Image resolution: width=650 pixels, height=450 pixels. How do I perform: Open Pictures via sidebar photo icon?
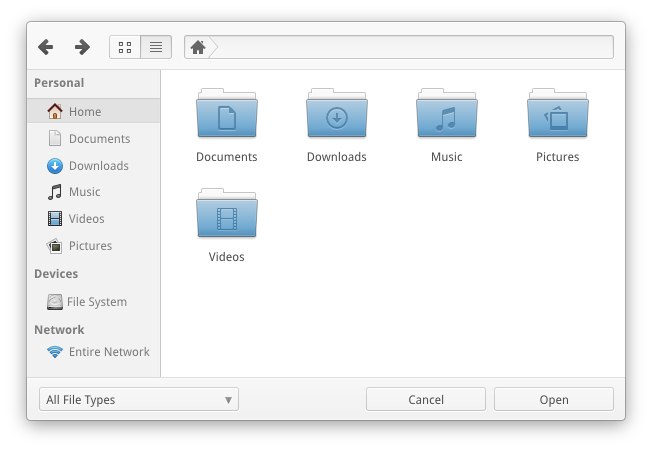click(55, 246)
